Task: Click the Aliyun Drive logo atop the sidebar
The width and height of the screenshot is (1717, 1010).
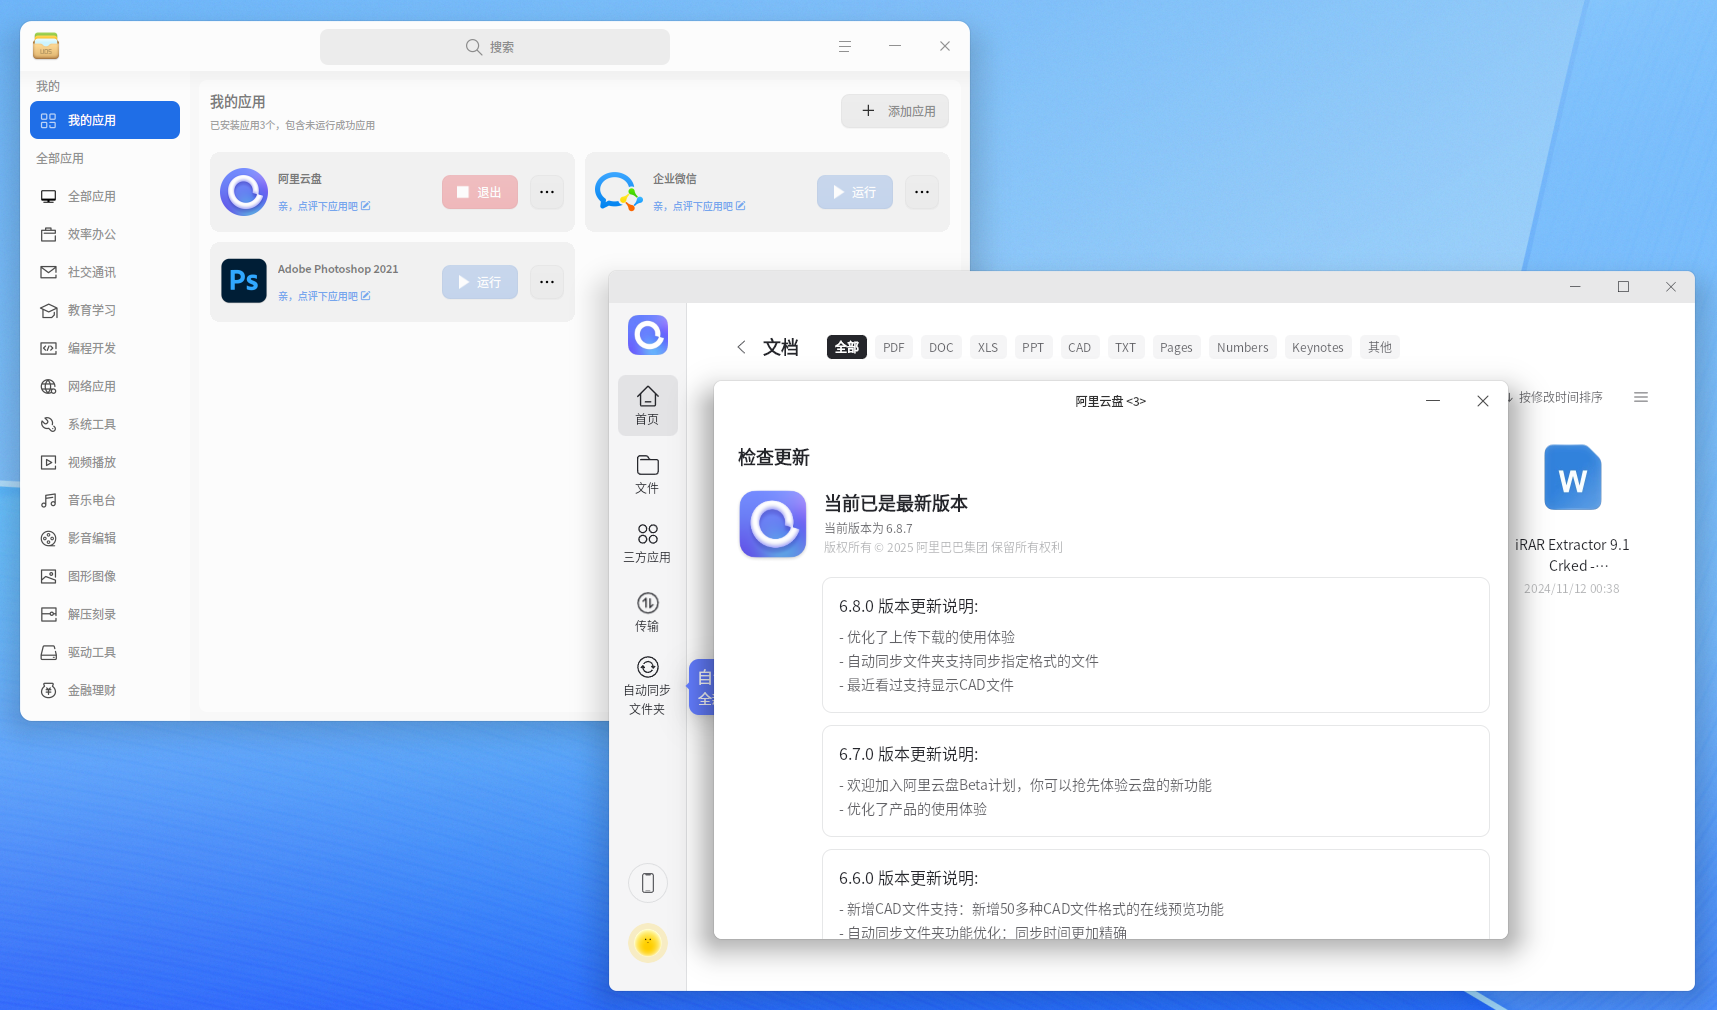Action: coord(648,335)
